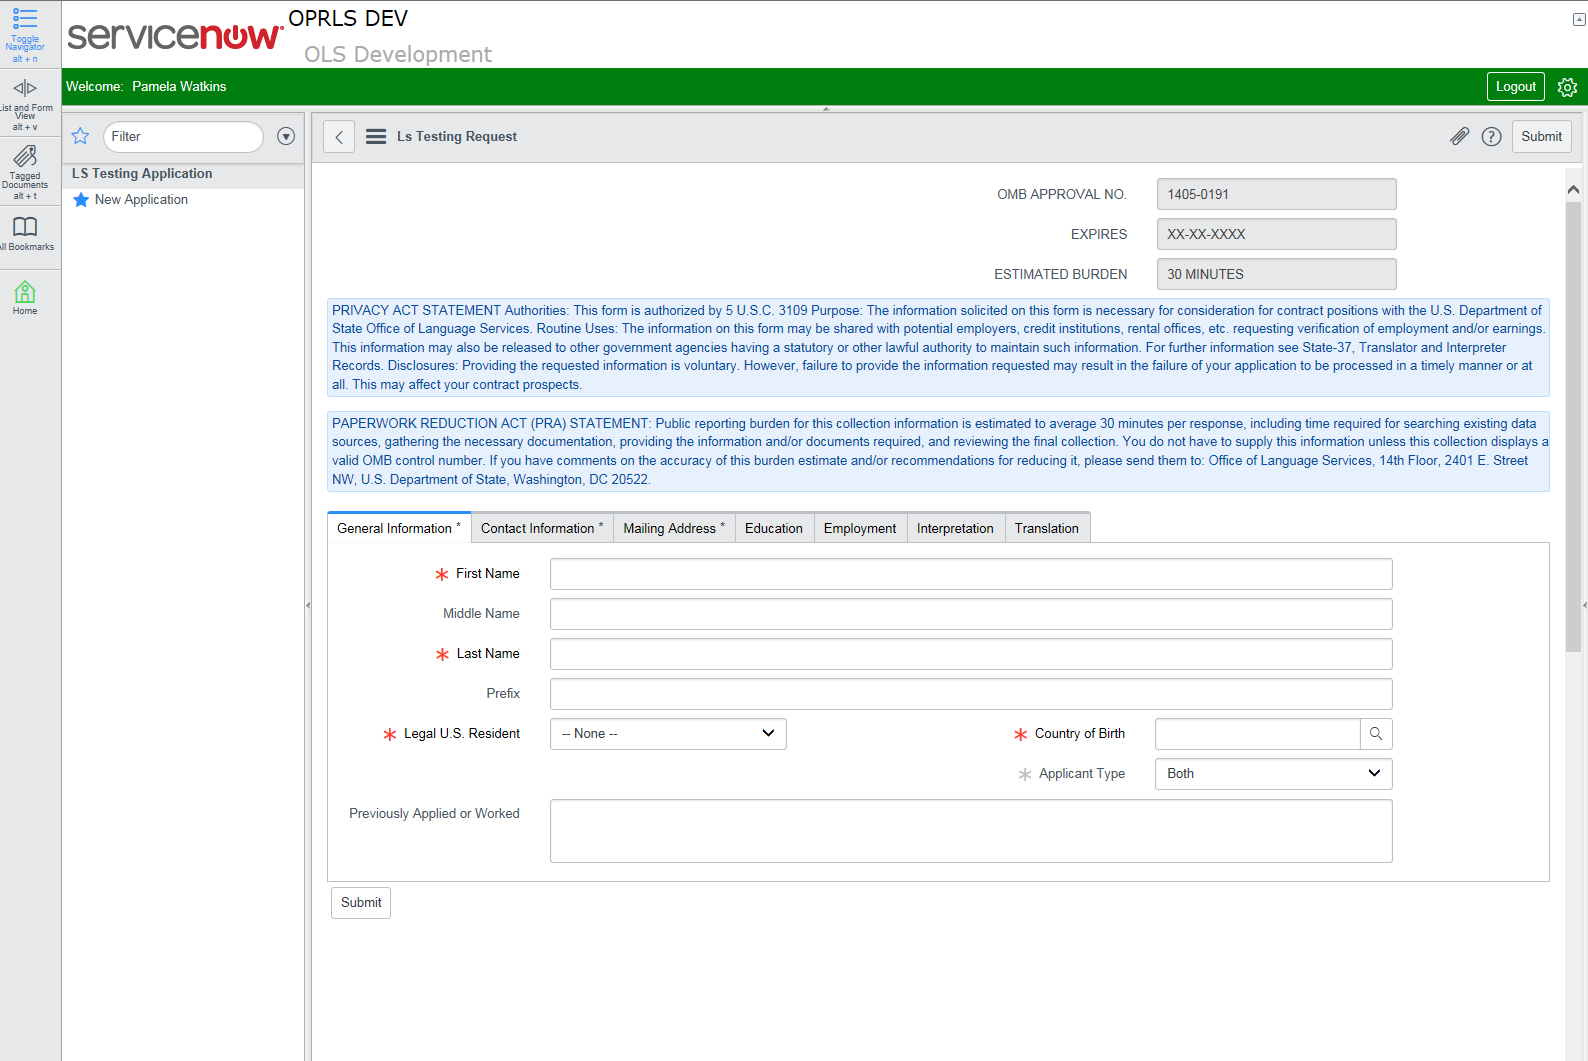1588x1061 pixels.
Task: Switch to the Contact Information tab
Action: (541, 528)
